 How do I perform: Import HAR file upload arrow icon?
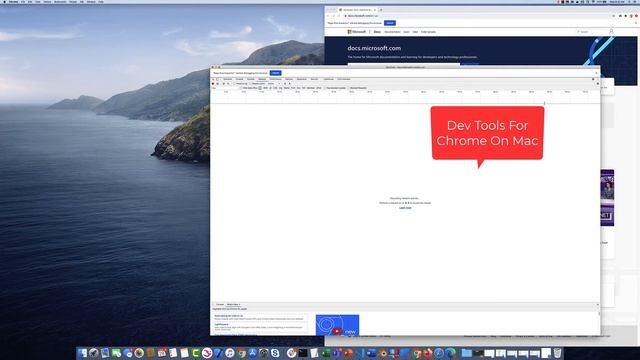click(285, 84)
